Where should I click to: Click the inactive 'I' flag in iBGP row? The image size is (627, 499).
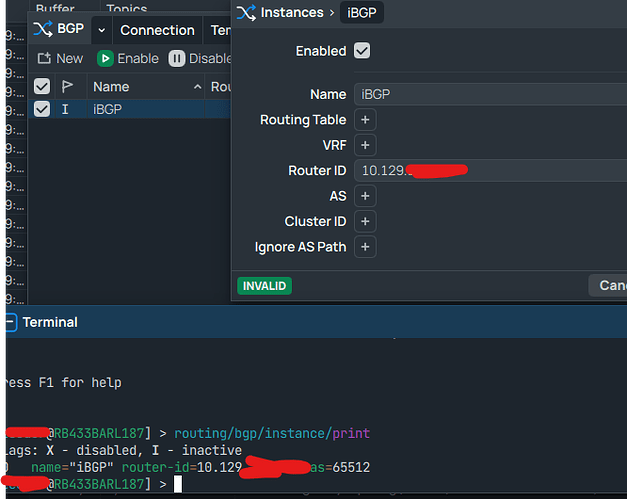pos(65,109)
